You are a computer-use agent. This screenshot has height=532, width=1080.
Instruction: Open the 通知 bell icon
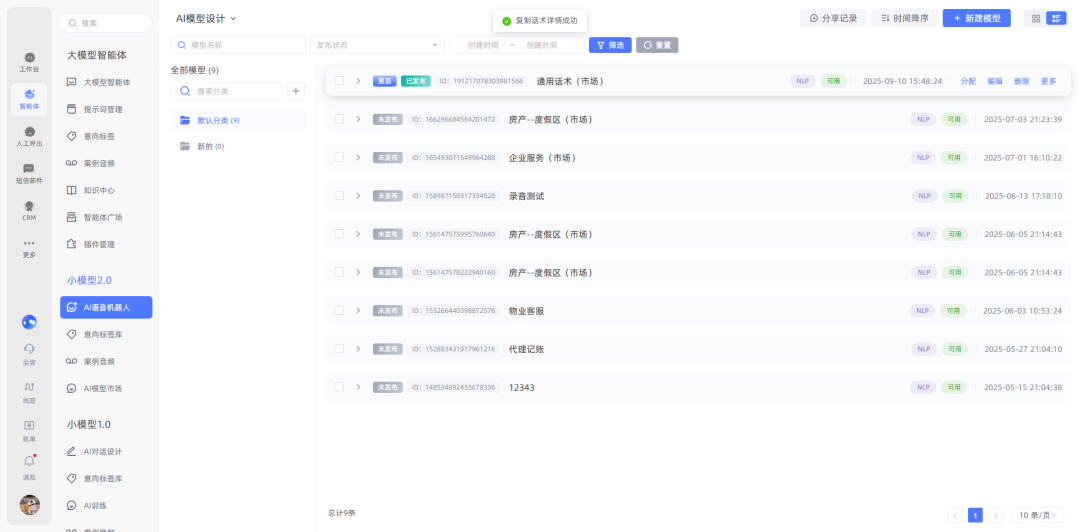29,465
